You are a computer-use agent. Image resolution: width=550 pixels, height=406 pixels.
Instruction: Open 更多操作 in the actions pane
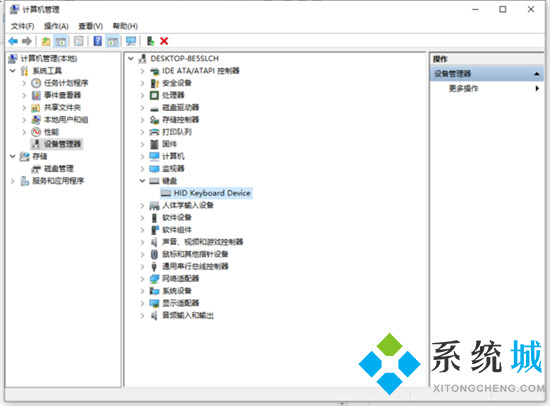(463, 88)
